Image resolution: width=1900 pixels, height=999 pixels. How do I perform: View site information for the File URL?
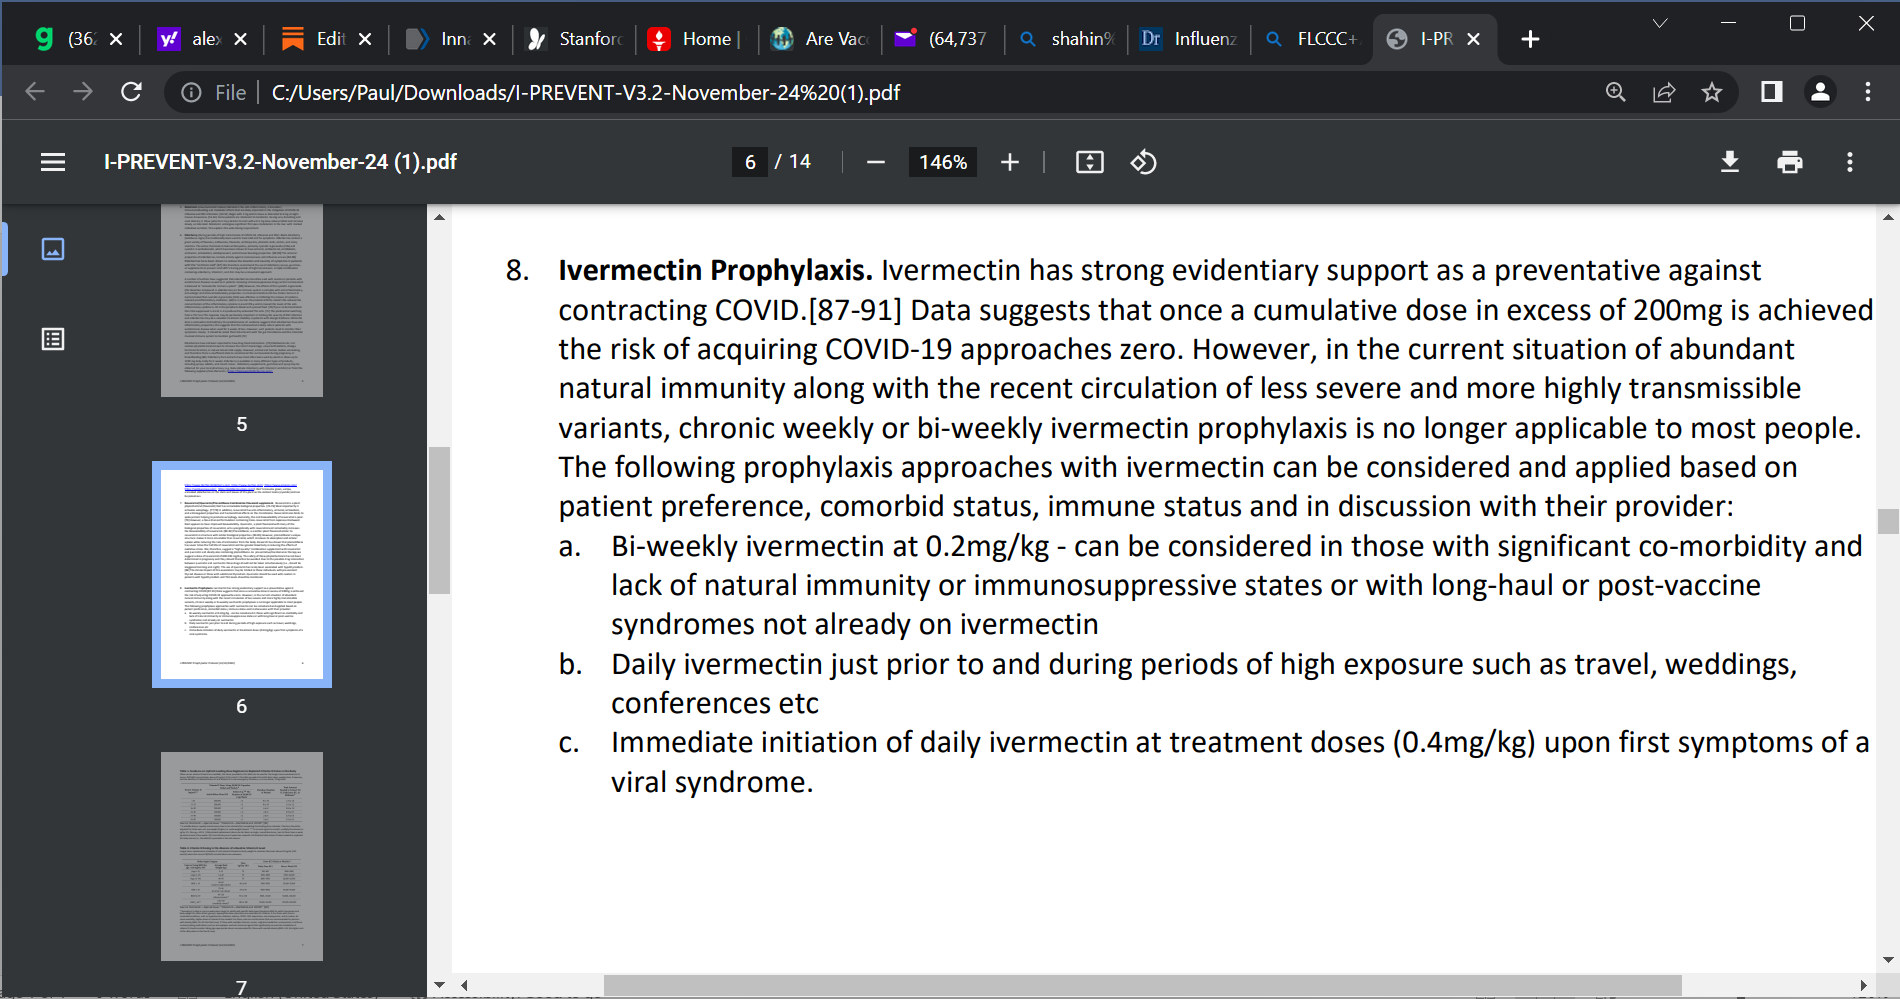191,92
